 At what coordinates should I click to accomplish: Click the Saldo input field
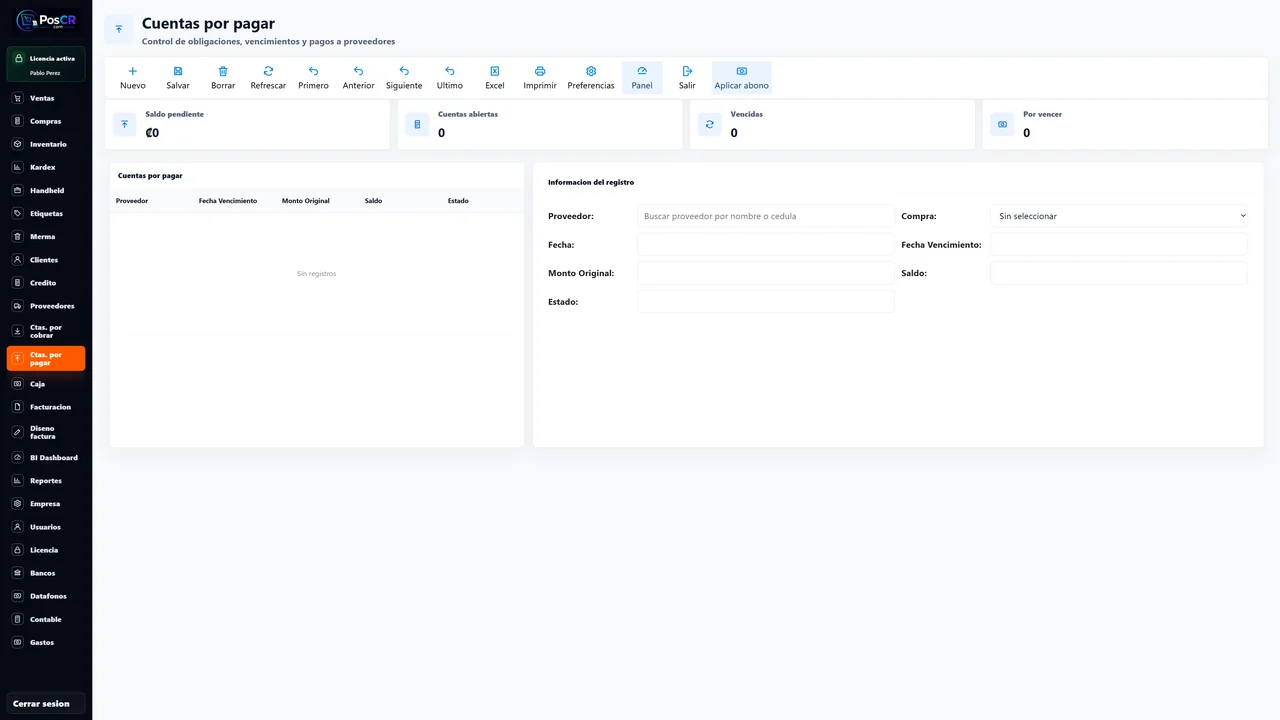point(1119,273)
